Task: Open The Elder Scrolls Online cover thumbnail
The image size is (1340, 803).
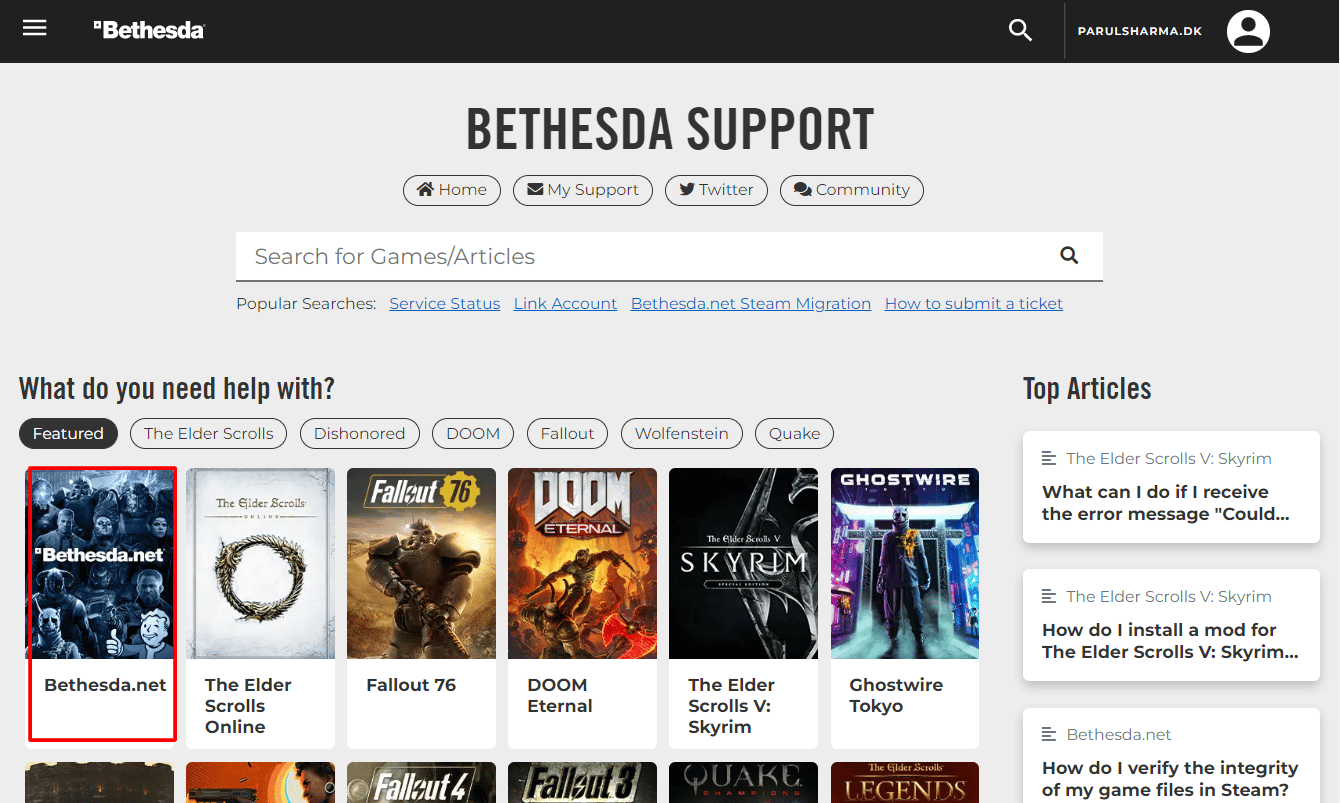Action: (x=261, y=563)
